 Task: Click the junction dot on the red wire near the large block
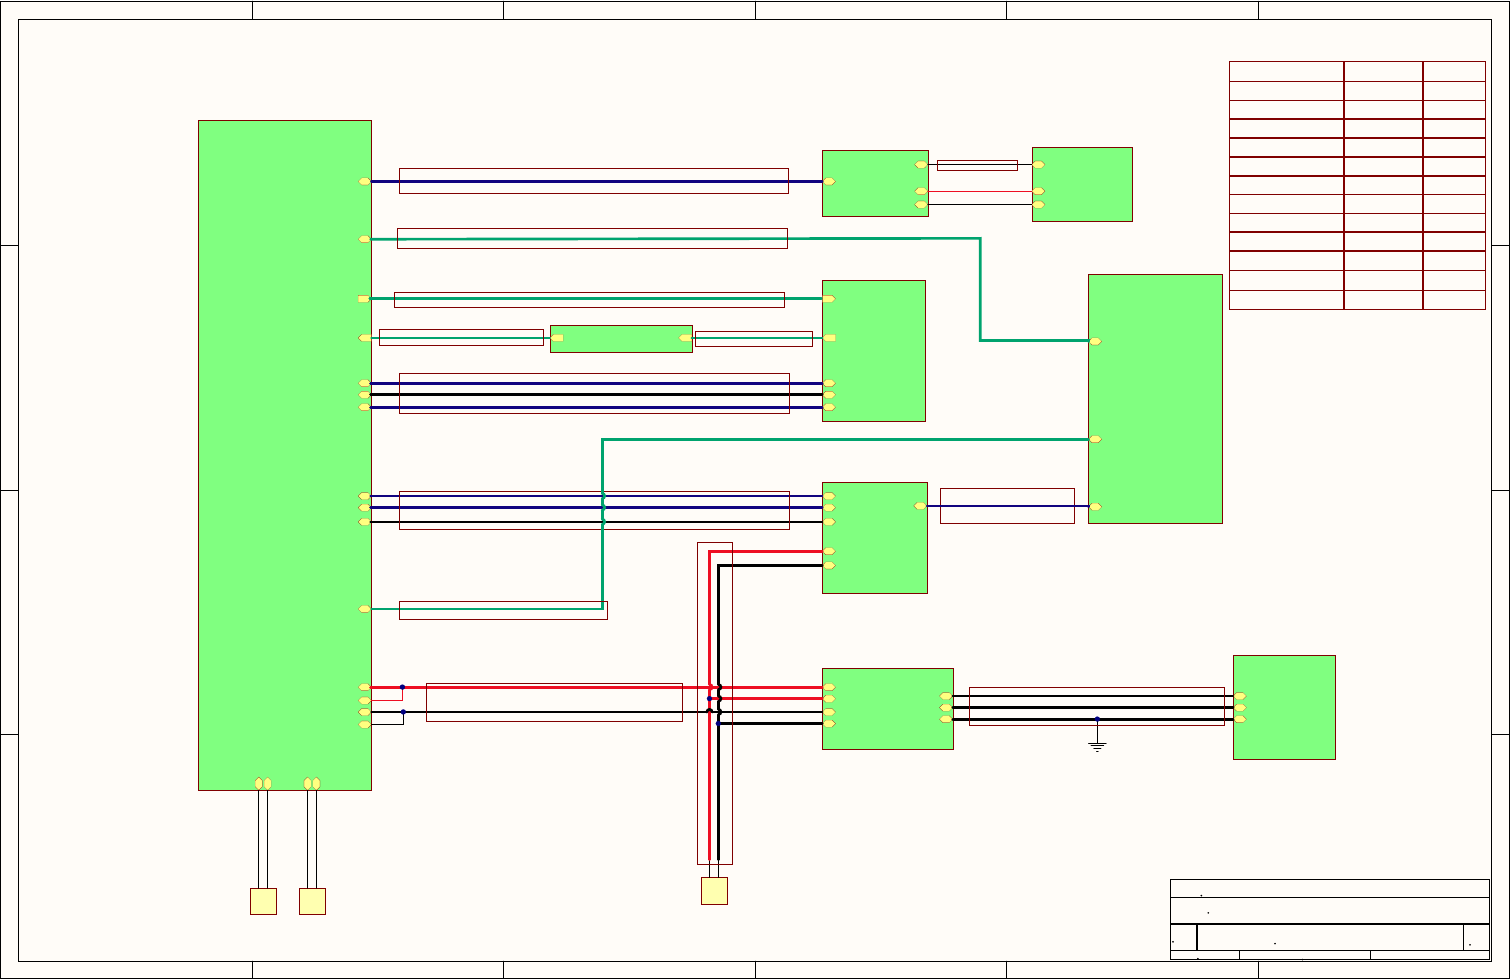[402, 687]
